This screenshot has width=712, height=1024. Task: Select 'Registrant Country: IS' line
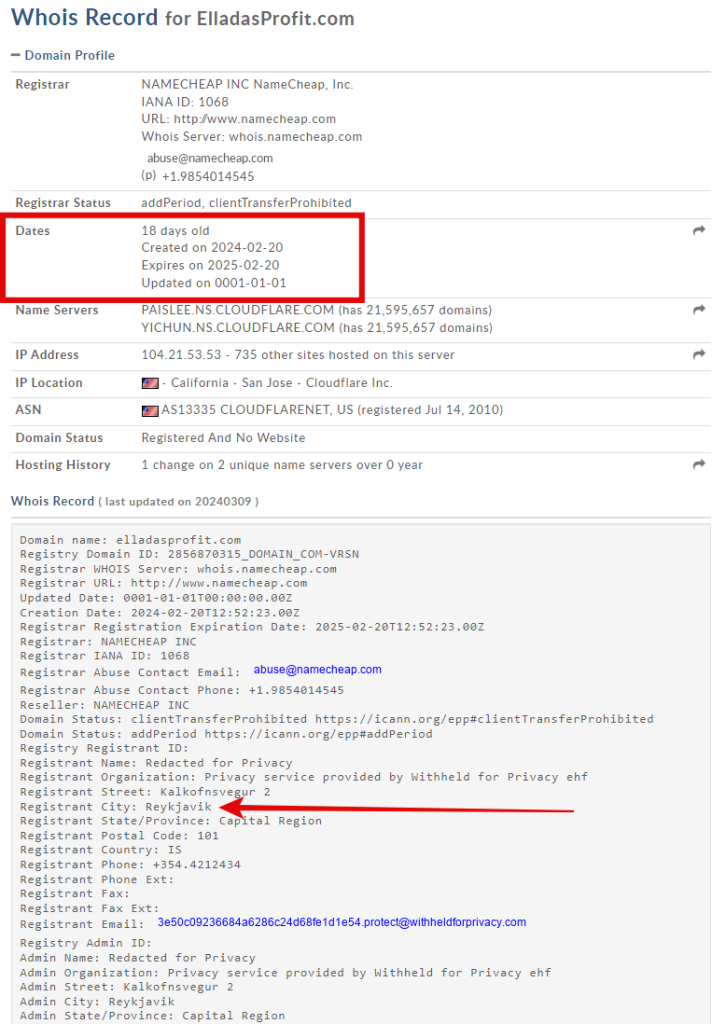101,850
